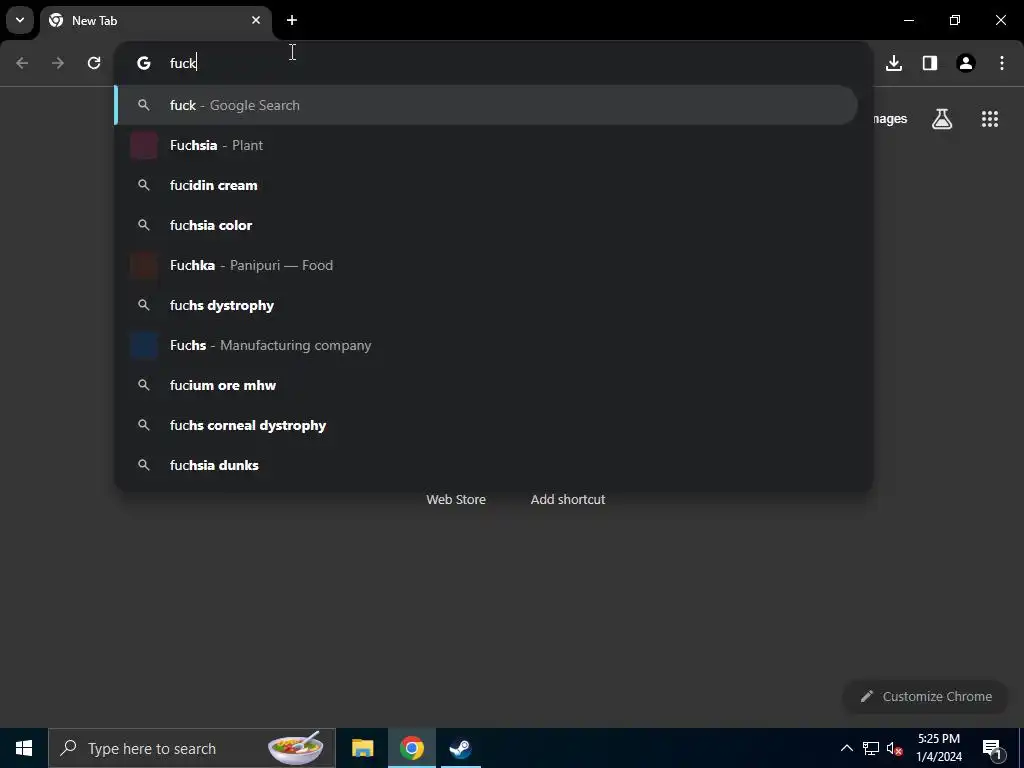Open Customize Chrome button
The height and width of the screenshot is (768, 1024).
click(x=925, y=696)
